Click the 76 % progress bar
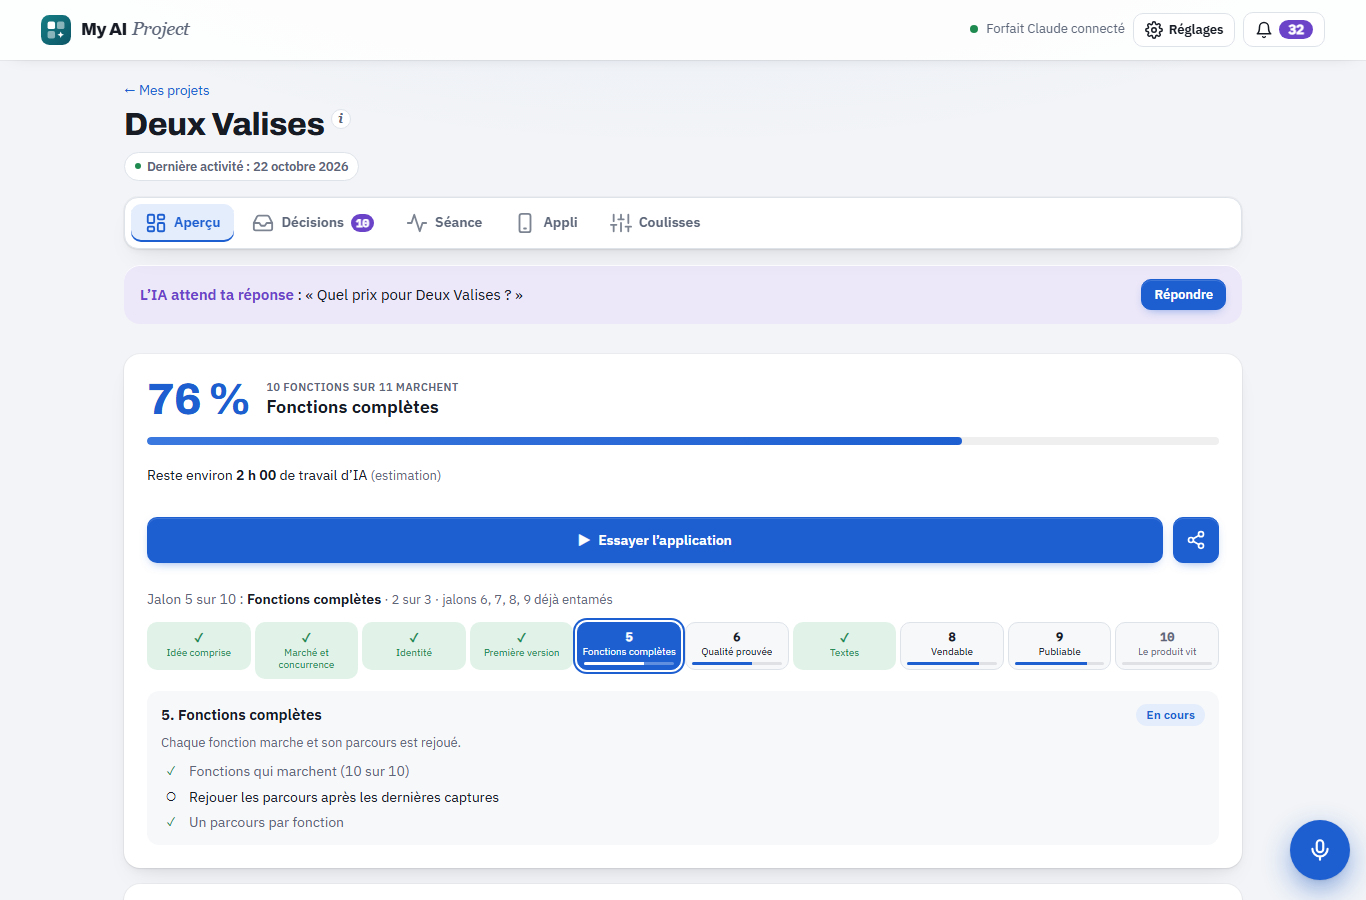The width and height of the screenshot is (1366, 900). (683, 441)
